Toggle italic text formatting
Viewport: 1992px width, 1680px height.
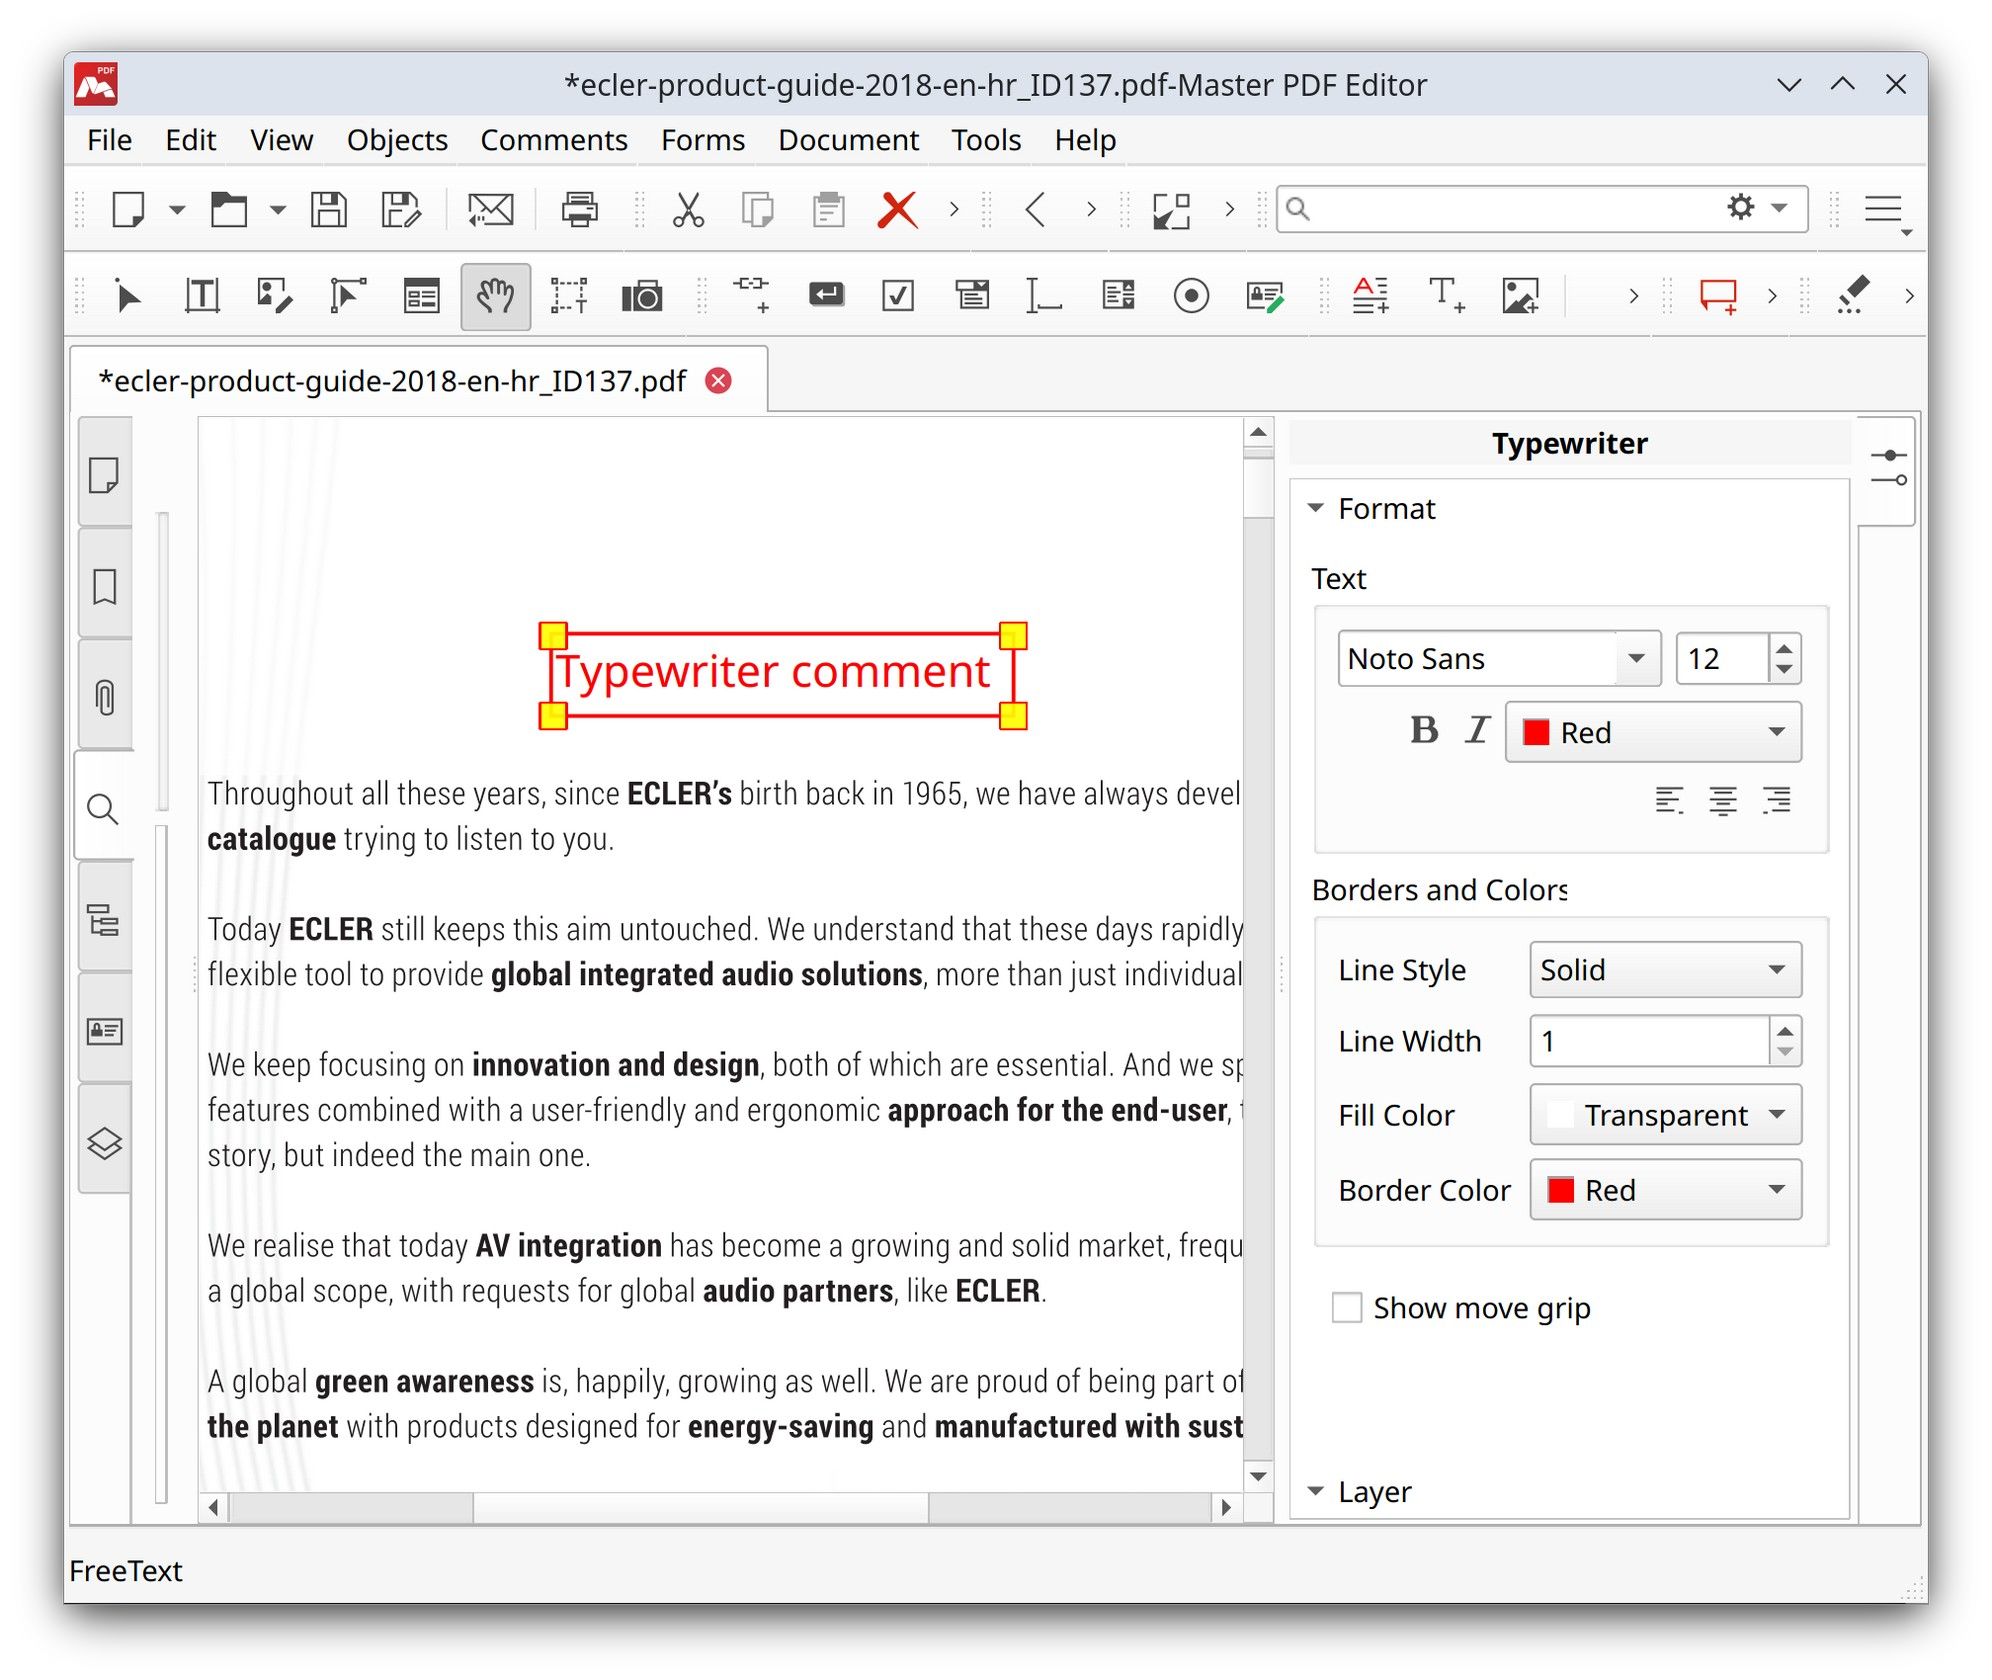pyautogui.click(x=1477, y=731)
